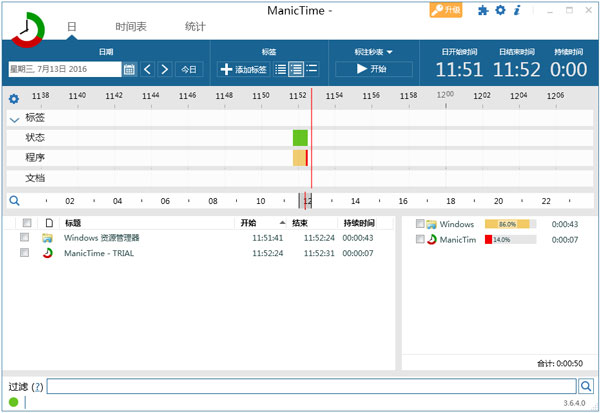Sort by 开始 column header
This screenshot has width=600, height=413.
[x=248, y=223]
